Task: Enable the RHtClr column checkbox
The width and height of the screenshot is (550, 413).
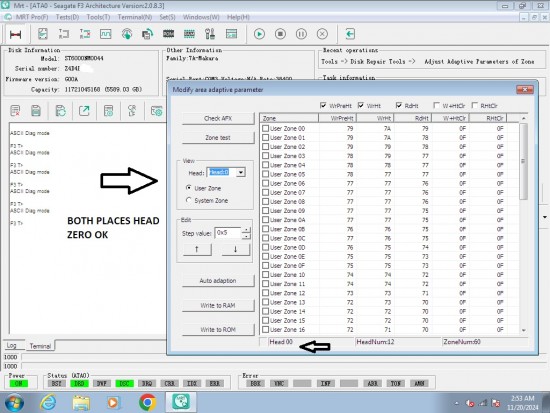Action: (x=475, y=105)
